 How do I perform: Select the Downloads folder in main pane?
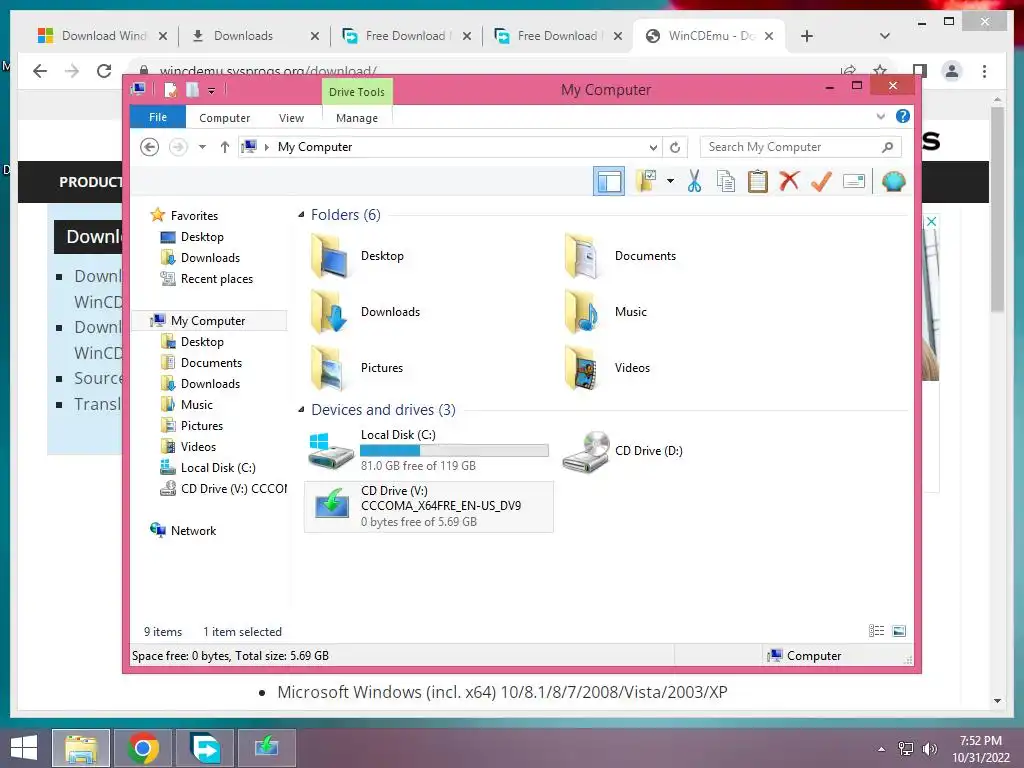tap(366, 312)
